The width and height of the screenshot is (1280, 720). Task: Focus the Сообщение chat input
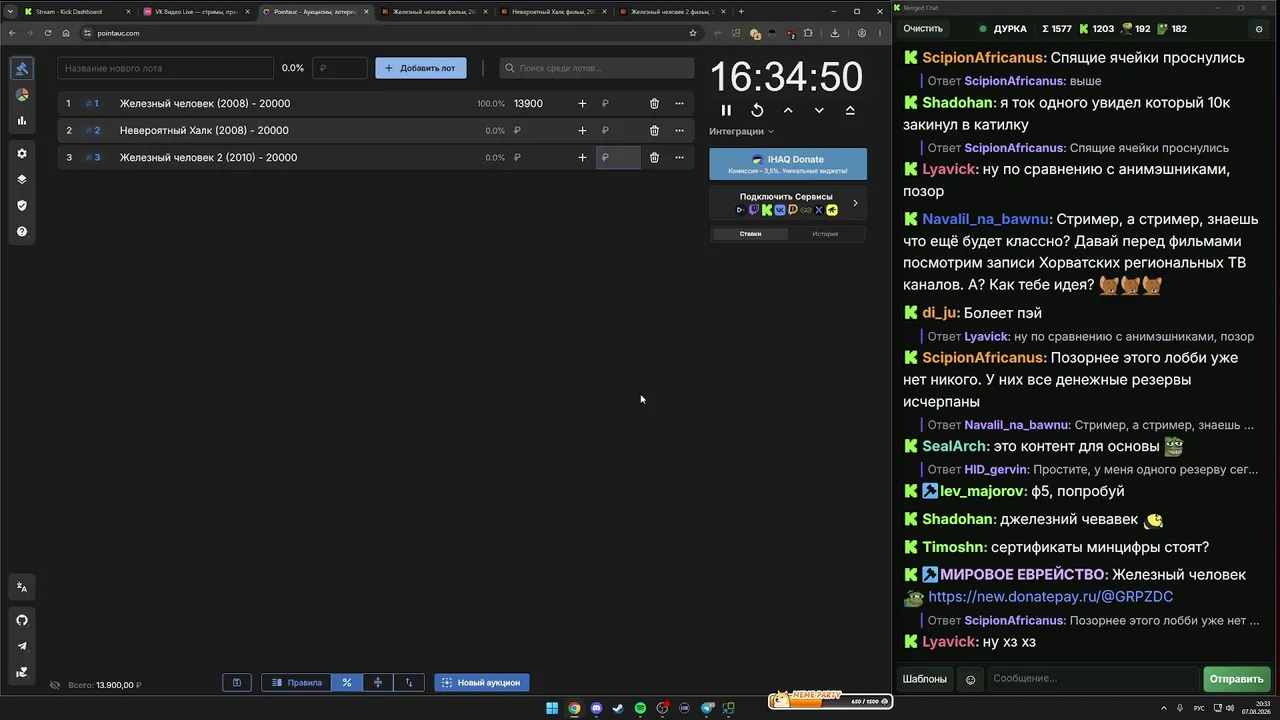(1092, 679)
